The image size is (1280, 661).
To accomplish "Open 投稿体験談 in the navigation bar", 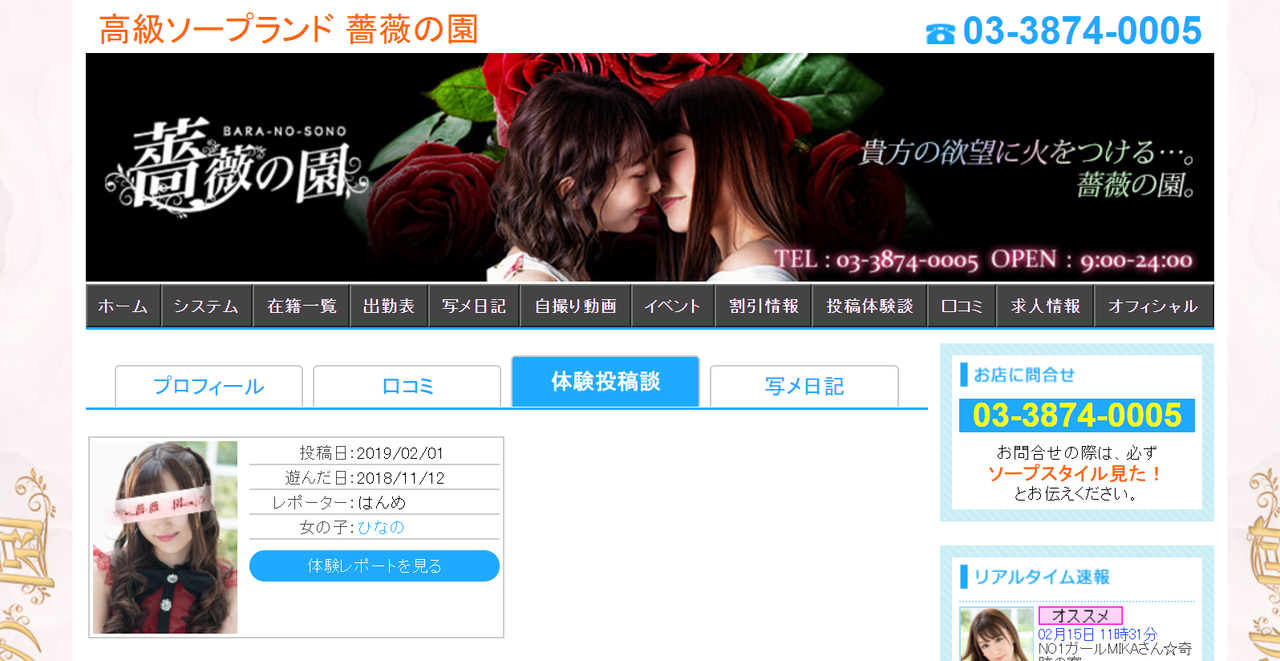I will point(870,306).
